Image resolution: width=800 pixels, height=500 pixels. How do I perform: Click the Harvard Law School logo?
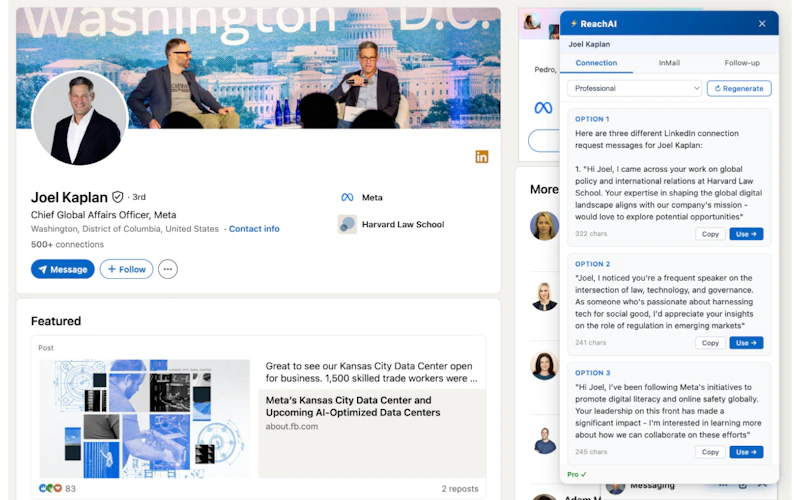click(x=347, y=224)
